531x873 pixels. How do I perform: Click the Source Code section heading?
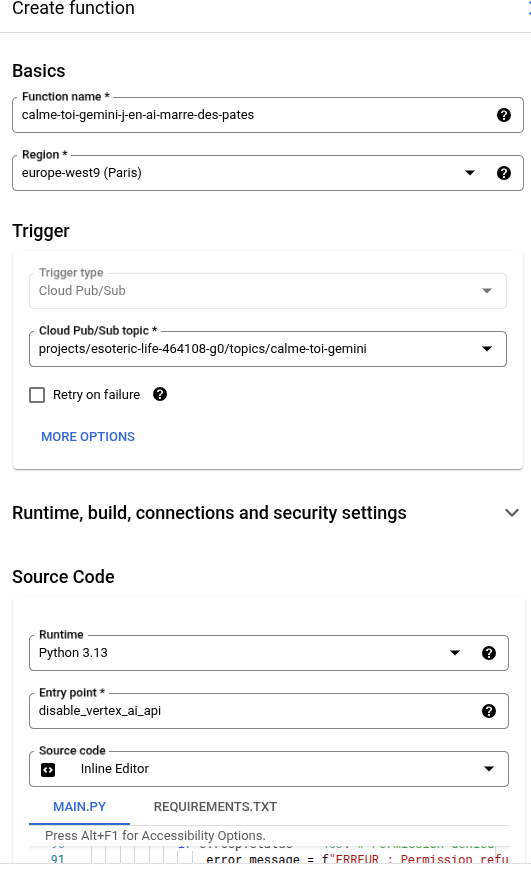[x=63, y=577]
